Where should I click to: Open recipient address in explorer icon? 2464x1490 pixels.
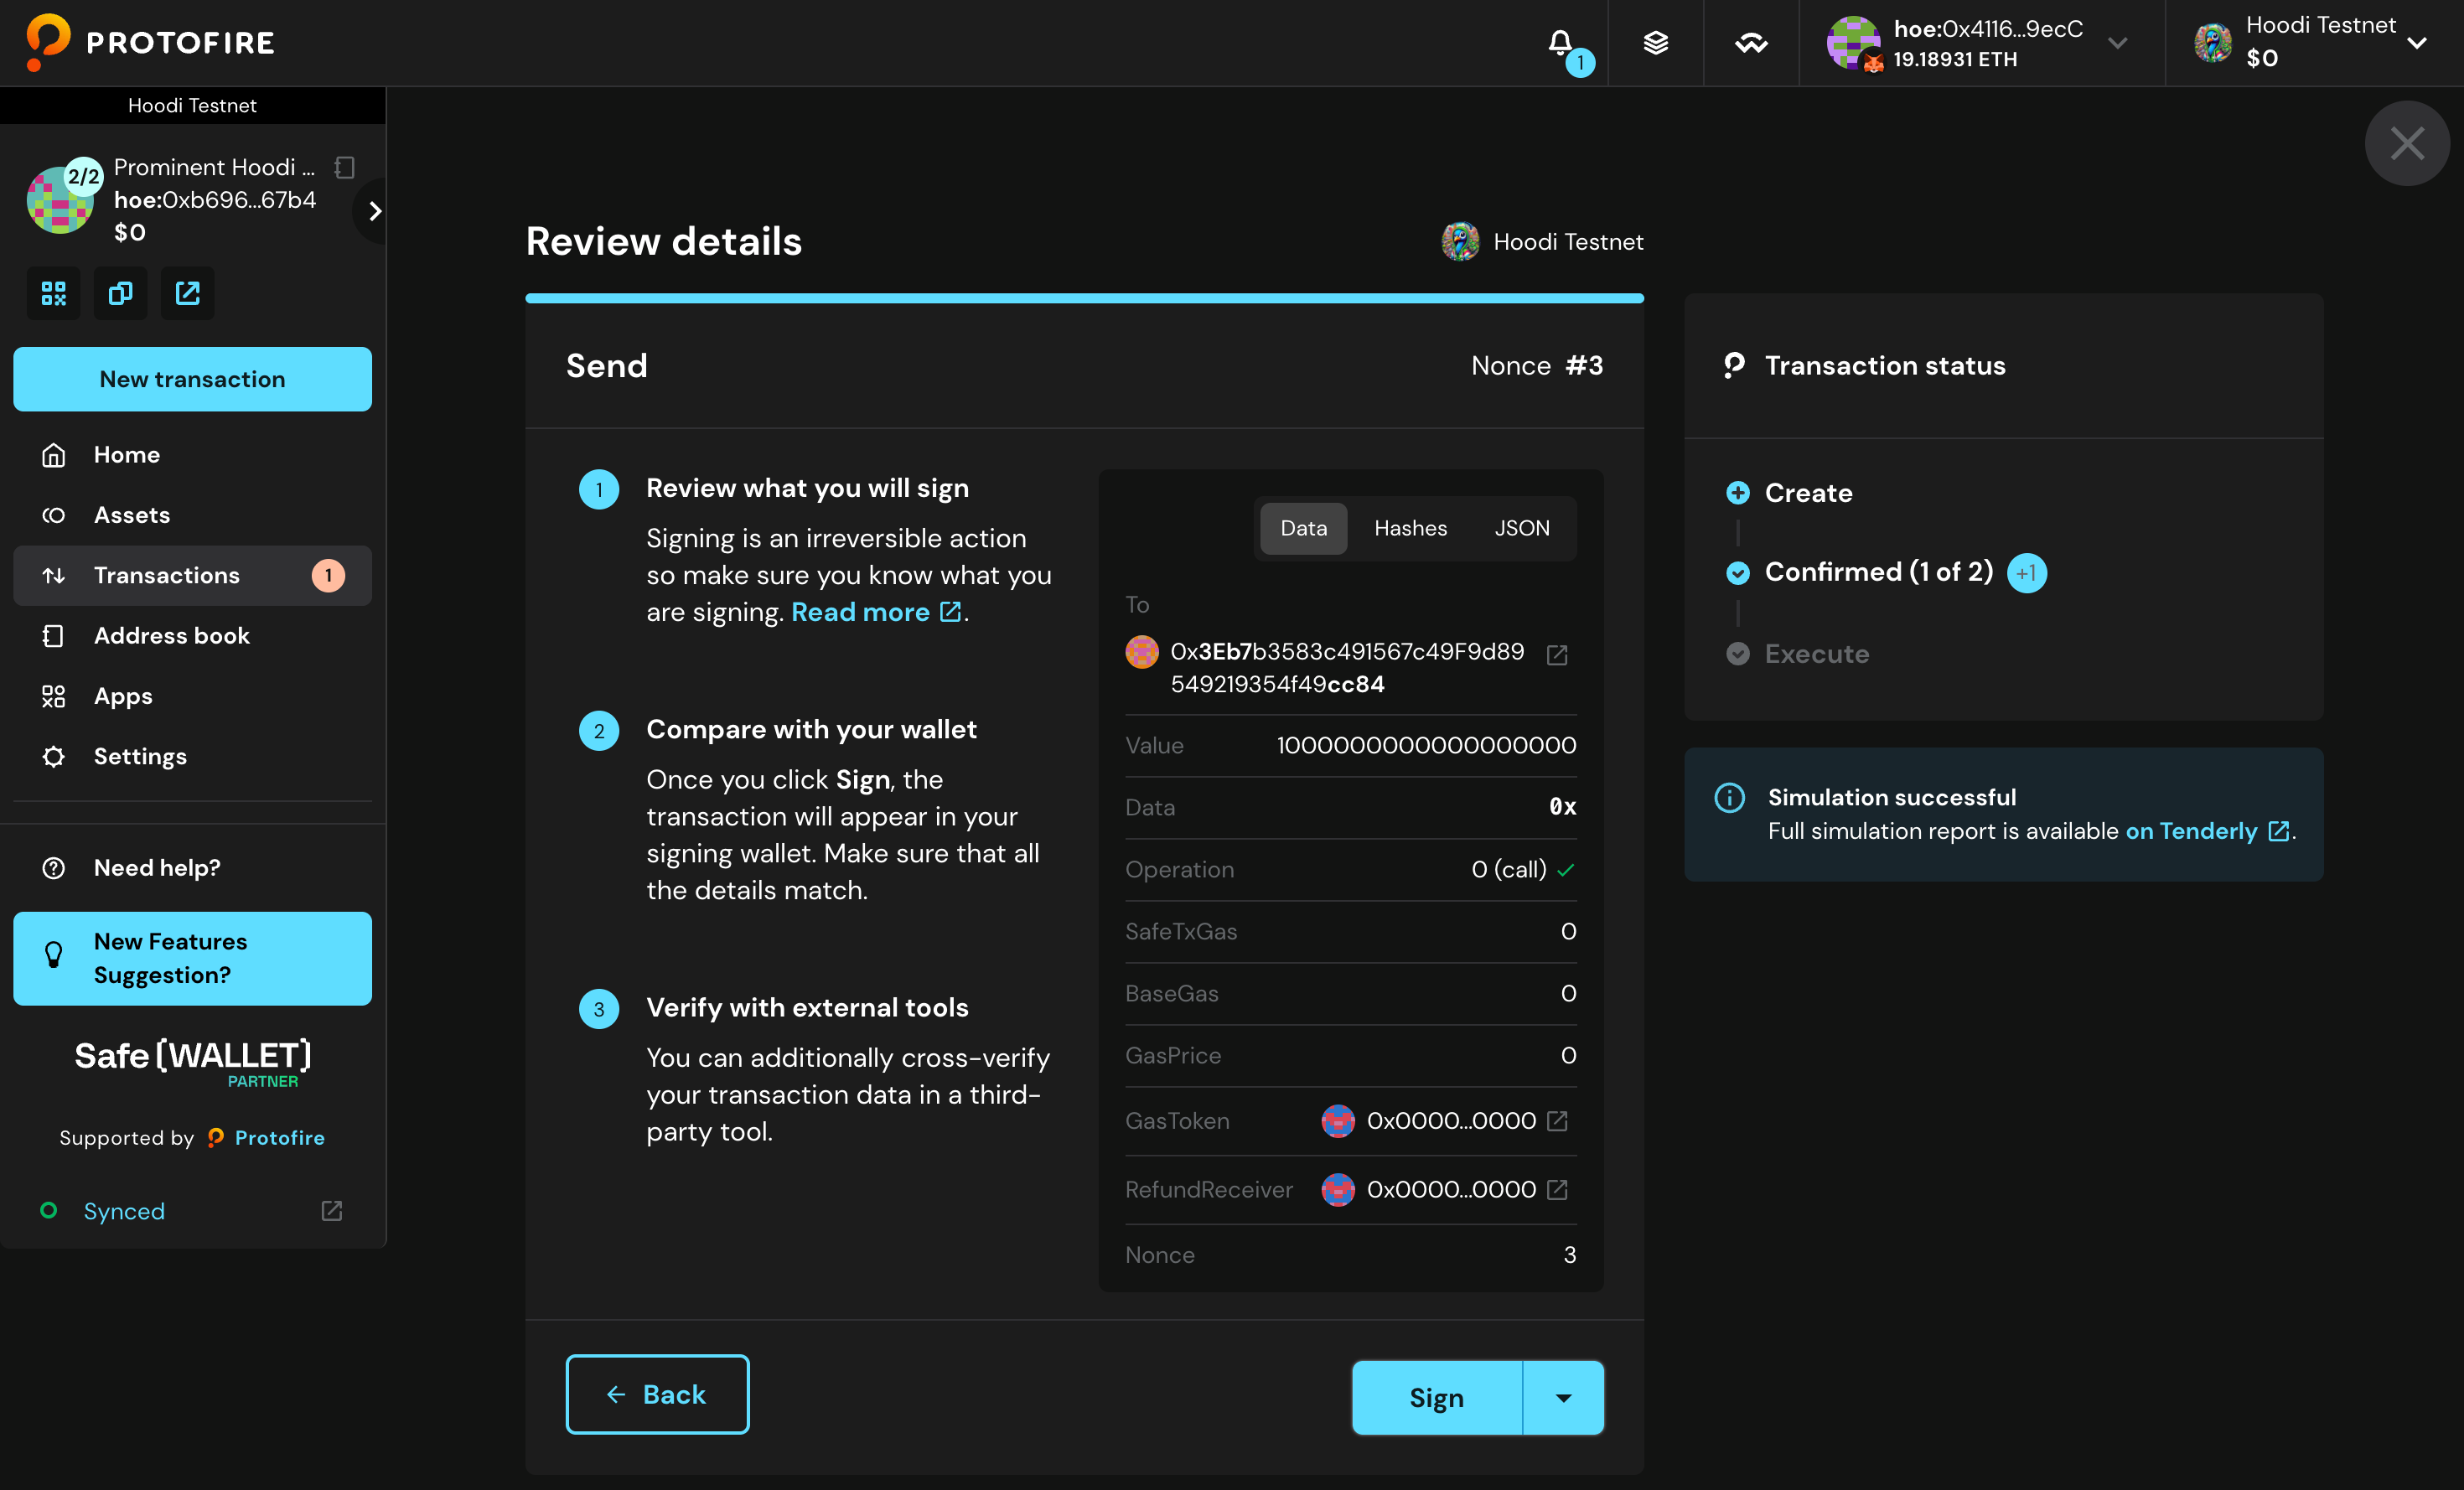click(x=1557, y=655)
